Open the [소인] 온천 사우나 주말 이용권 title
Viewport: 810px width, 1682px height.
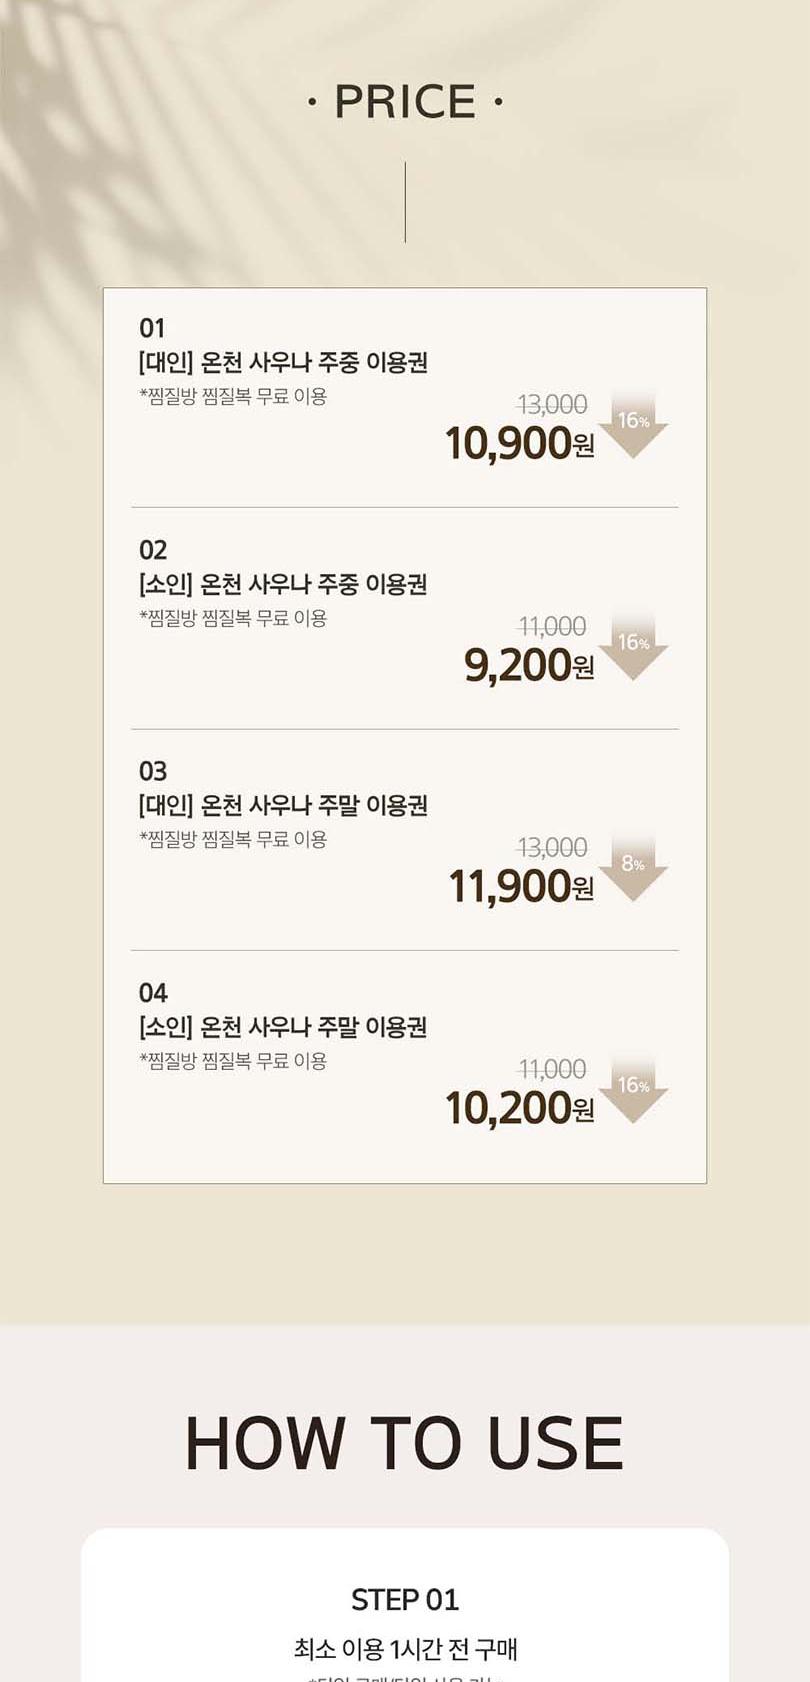[283, 1027]
